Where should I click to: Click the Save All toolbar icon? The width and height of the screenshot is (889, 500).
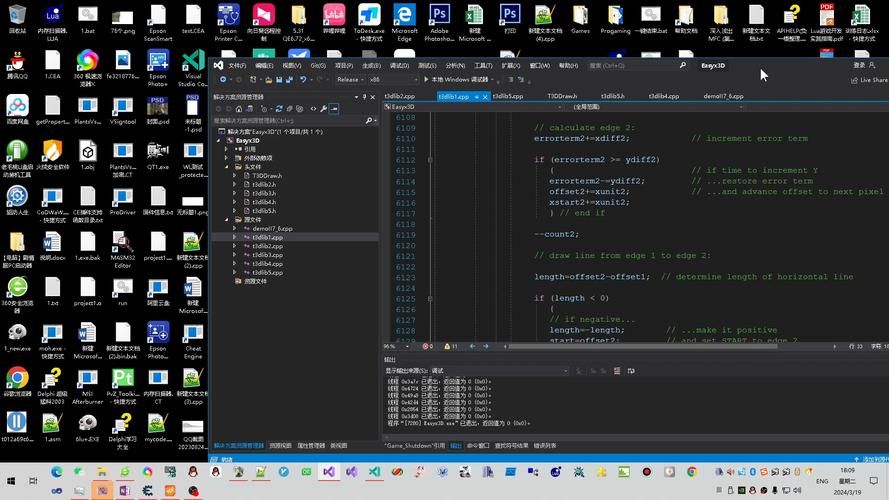pos(289,80)
